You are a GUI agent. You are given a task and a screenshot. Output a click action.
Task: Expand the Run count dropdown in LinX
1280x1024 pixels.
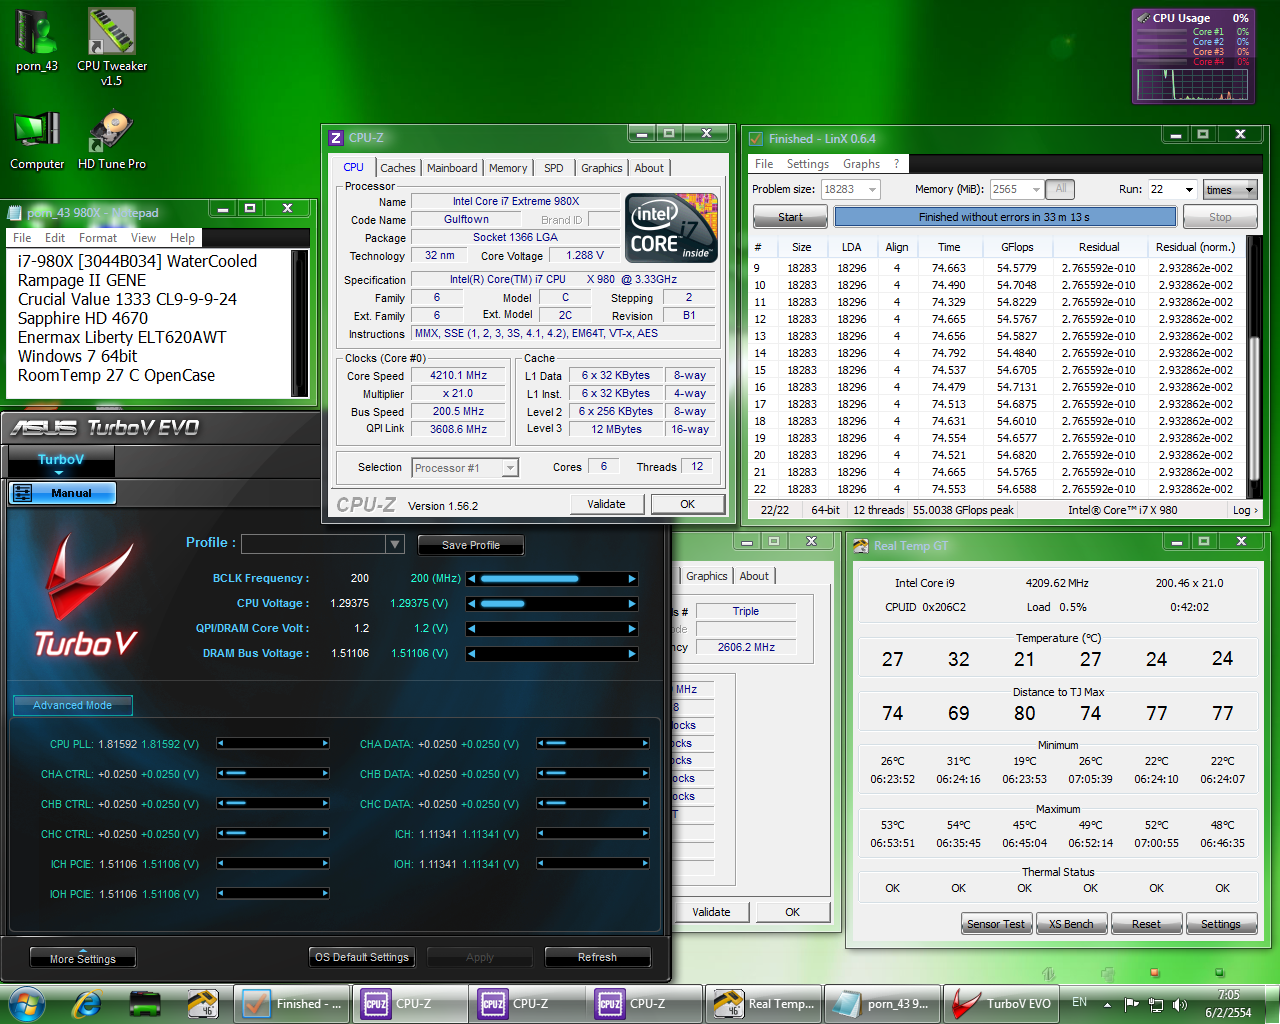coord(1189,190)
